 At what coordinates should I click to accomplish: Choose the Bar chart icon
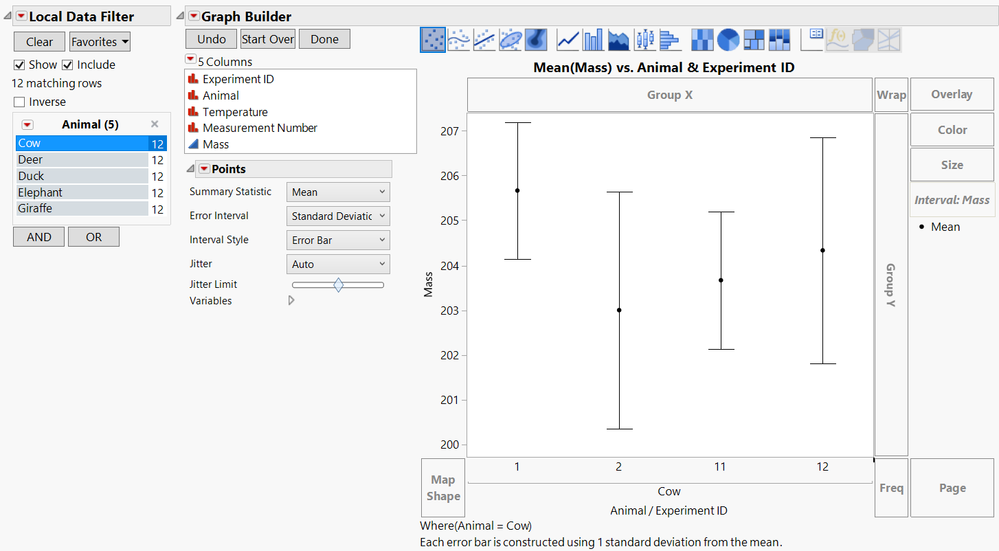click(x=593, y=39)
